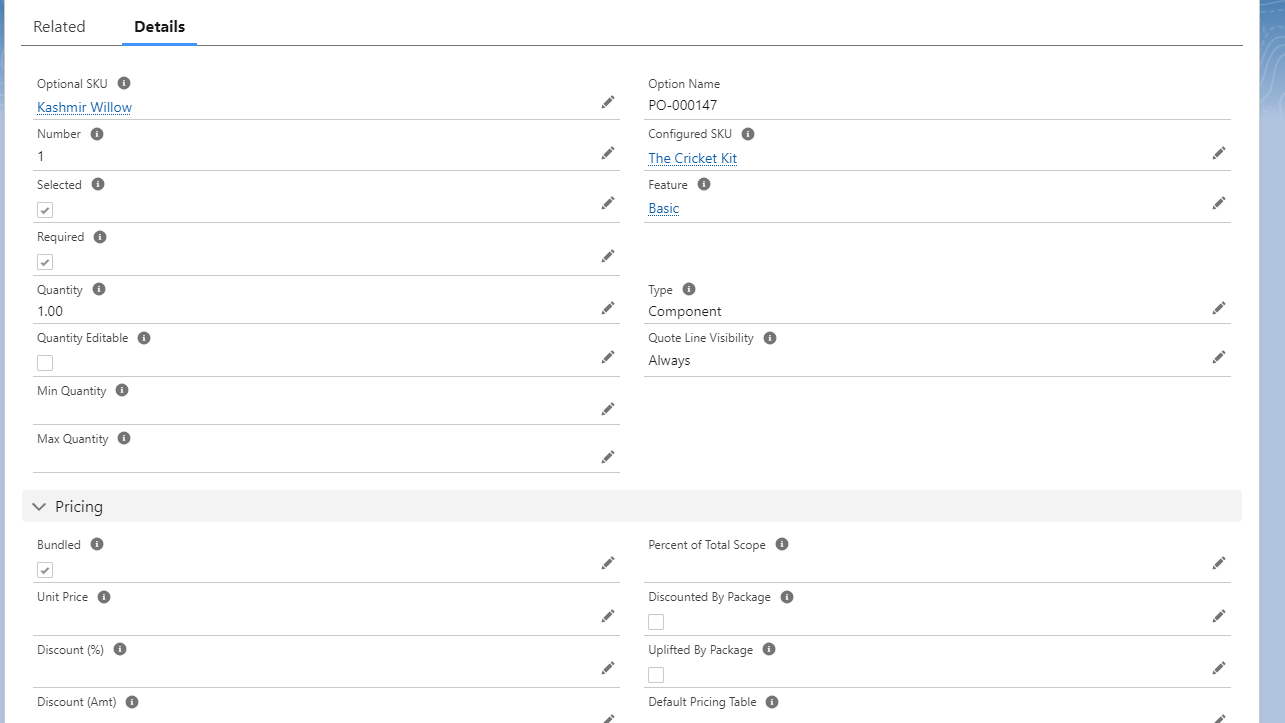
Task: Click edit pencil next to Quantity
Action: [x=607, y=308]
